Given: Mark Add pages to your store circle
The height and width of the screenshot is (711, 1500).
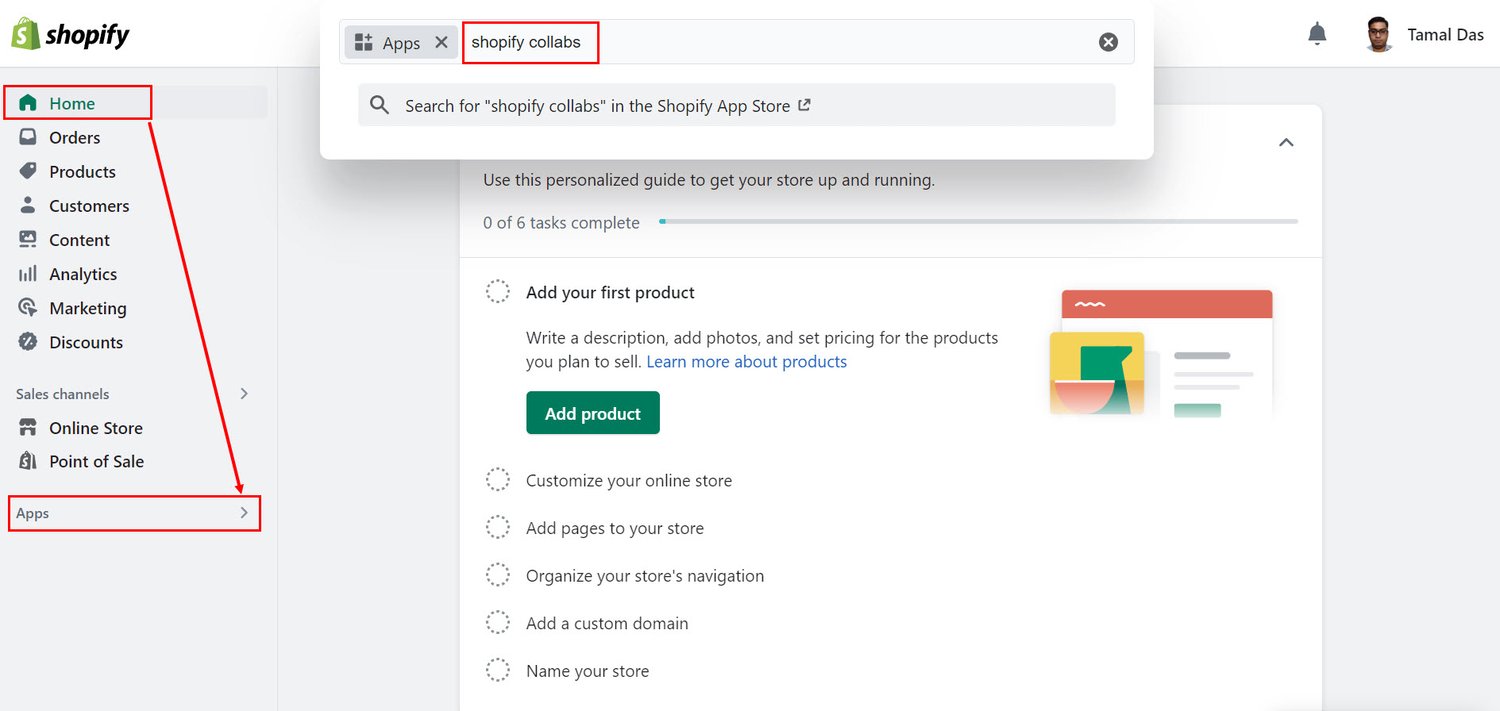Looking at the screenshot, I should [498, 528].
